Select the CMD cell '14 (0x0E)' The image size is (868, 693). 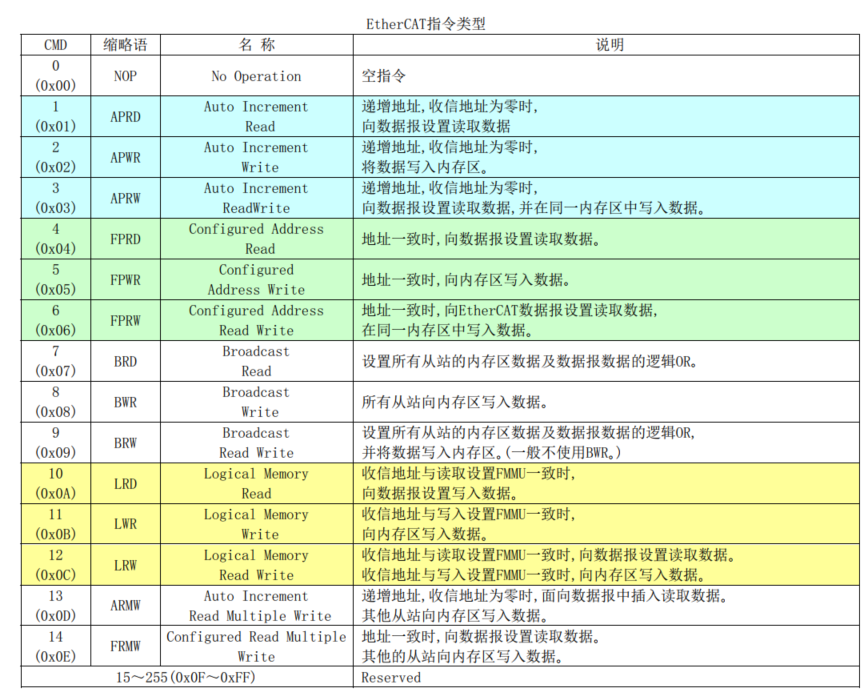point(55,647)
